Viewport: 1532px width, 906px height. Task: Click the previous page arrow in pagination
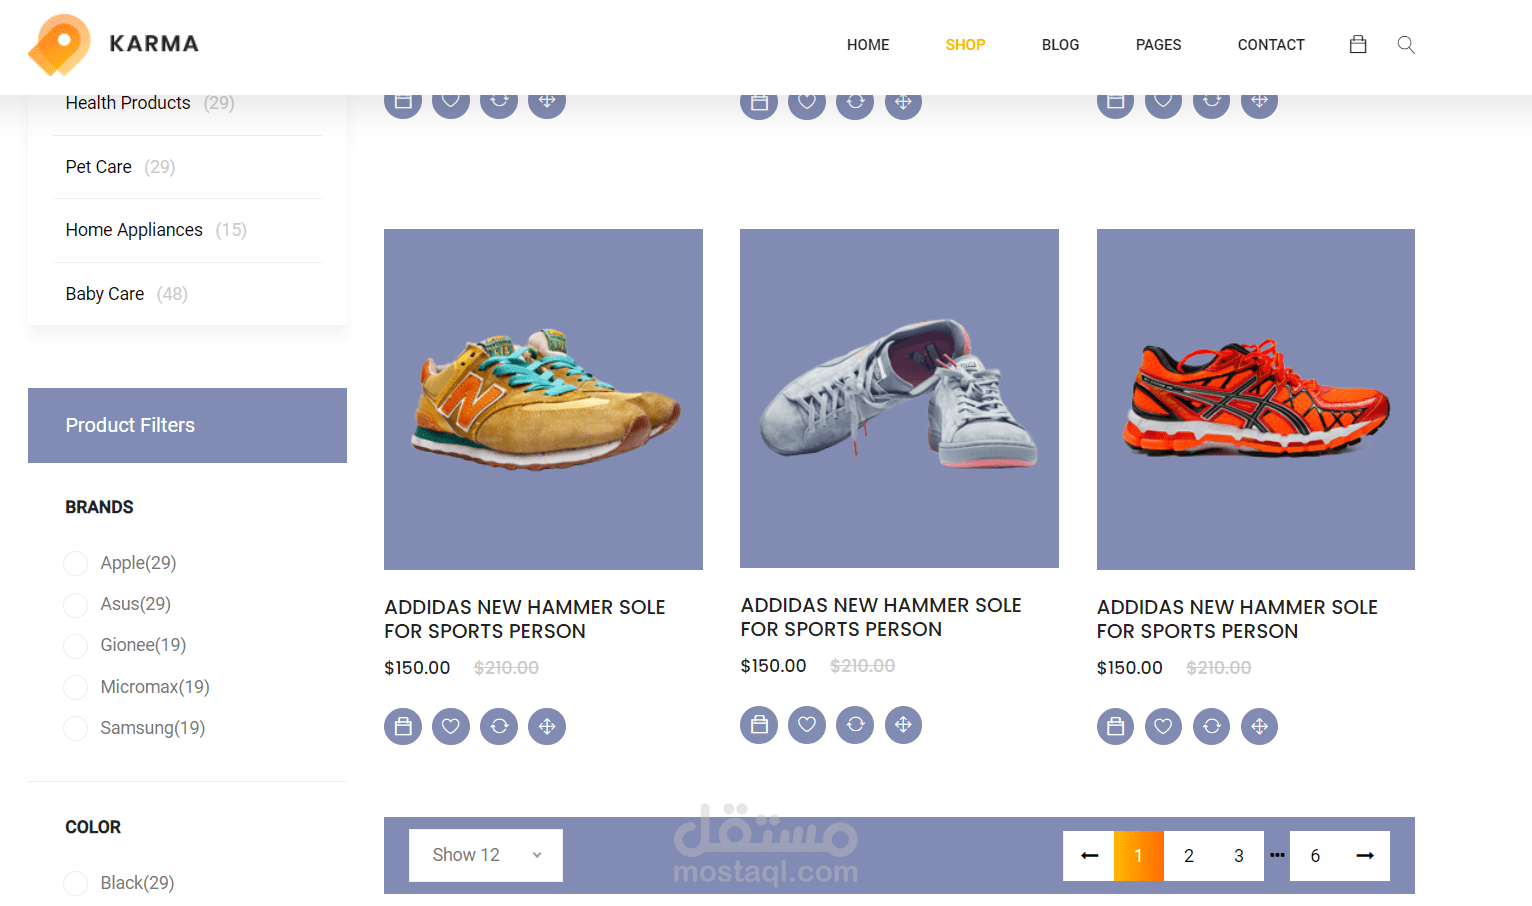[1089, 856]
